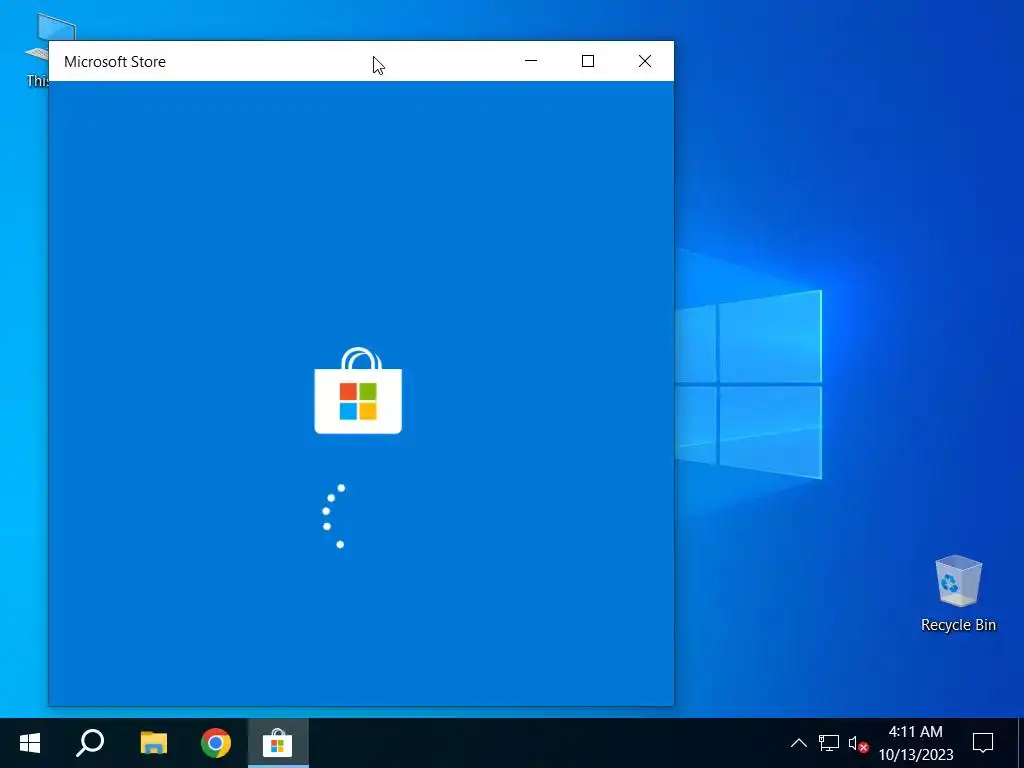
Task: Minimize the Microsoft Store window
Action: pos(531,61)
